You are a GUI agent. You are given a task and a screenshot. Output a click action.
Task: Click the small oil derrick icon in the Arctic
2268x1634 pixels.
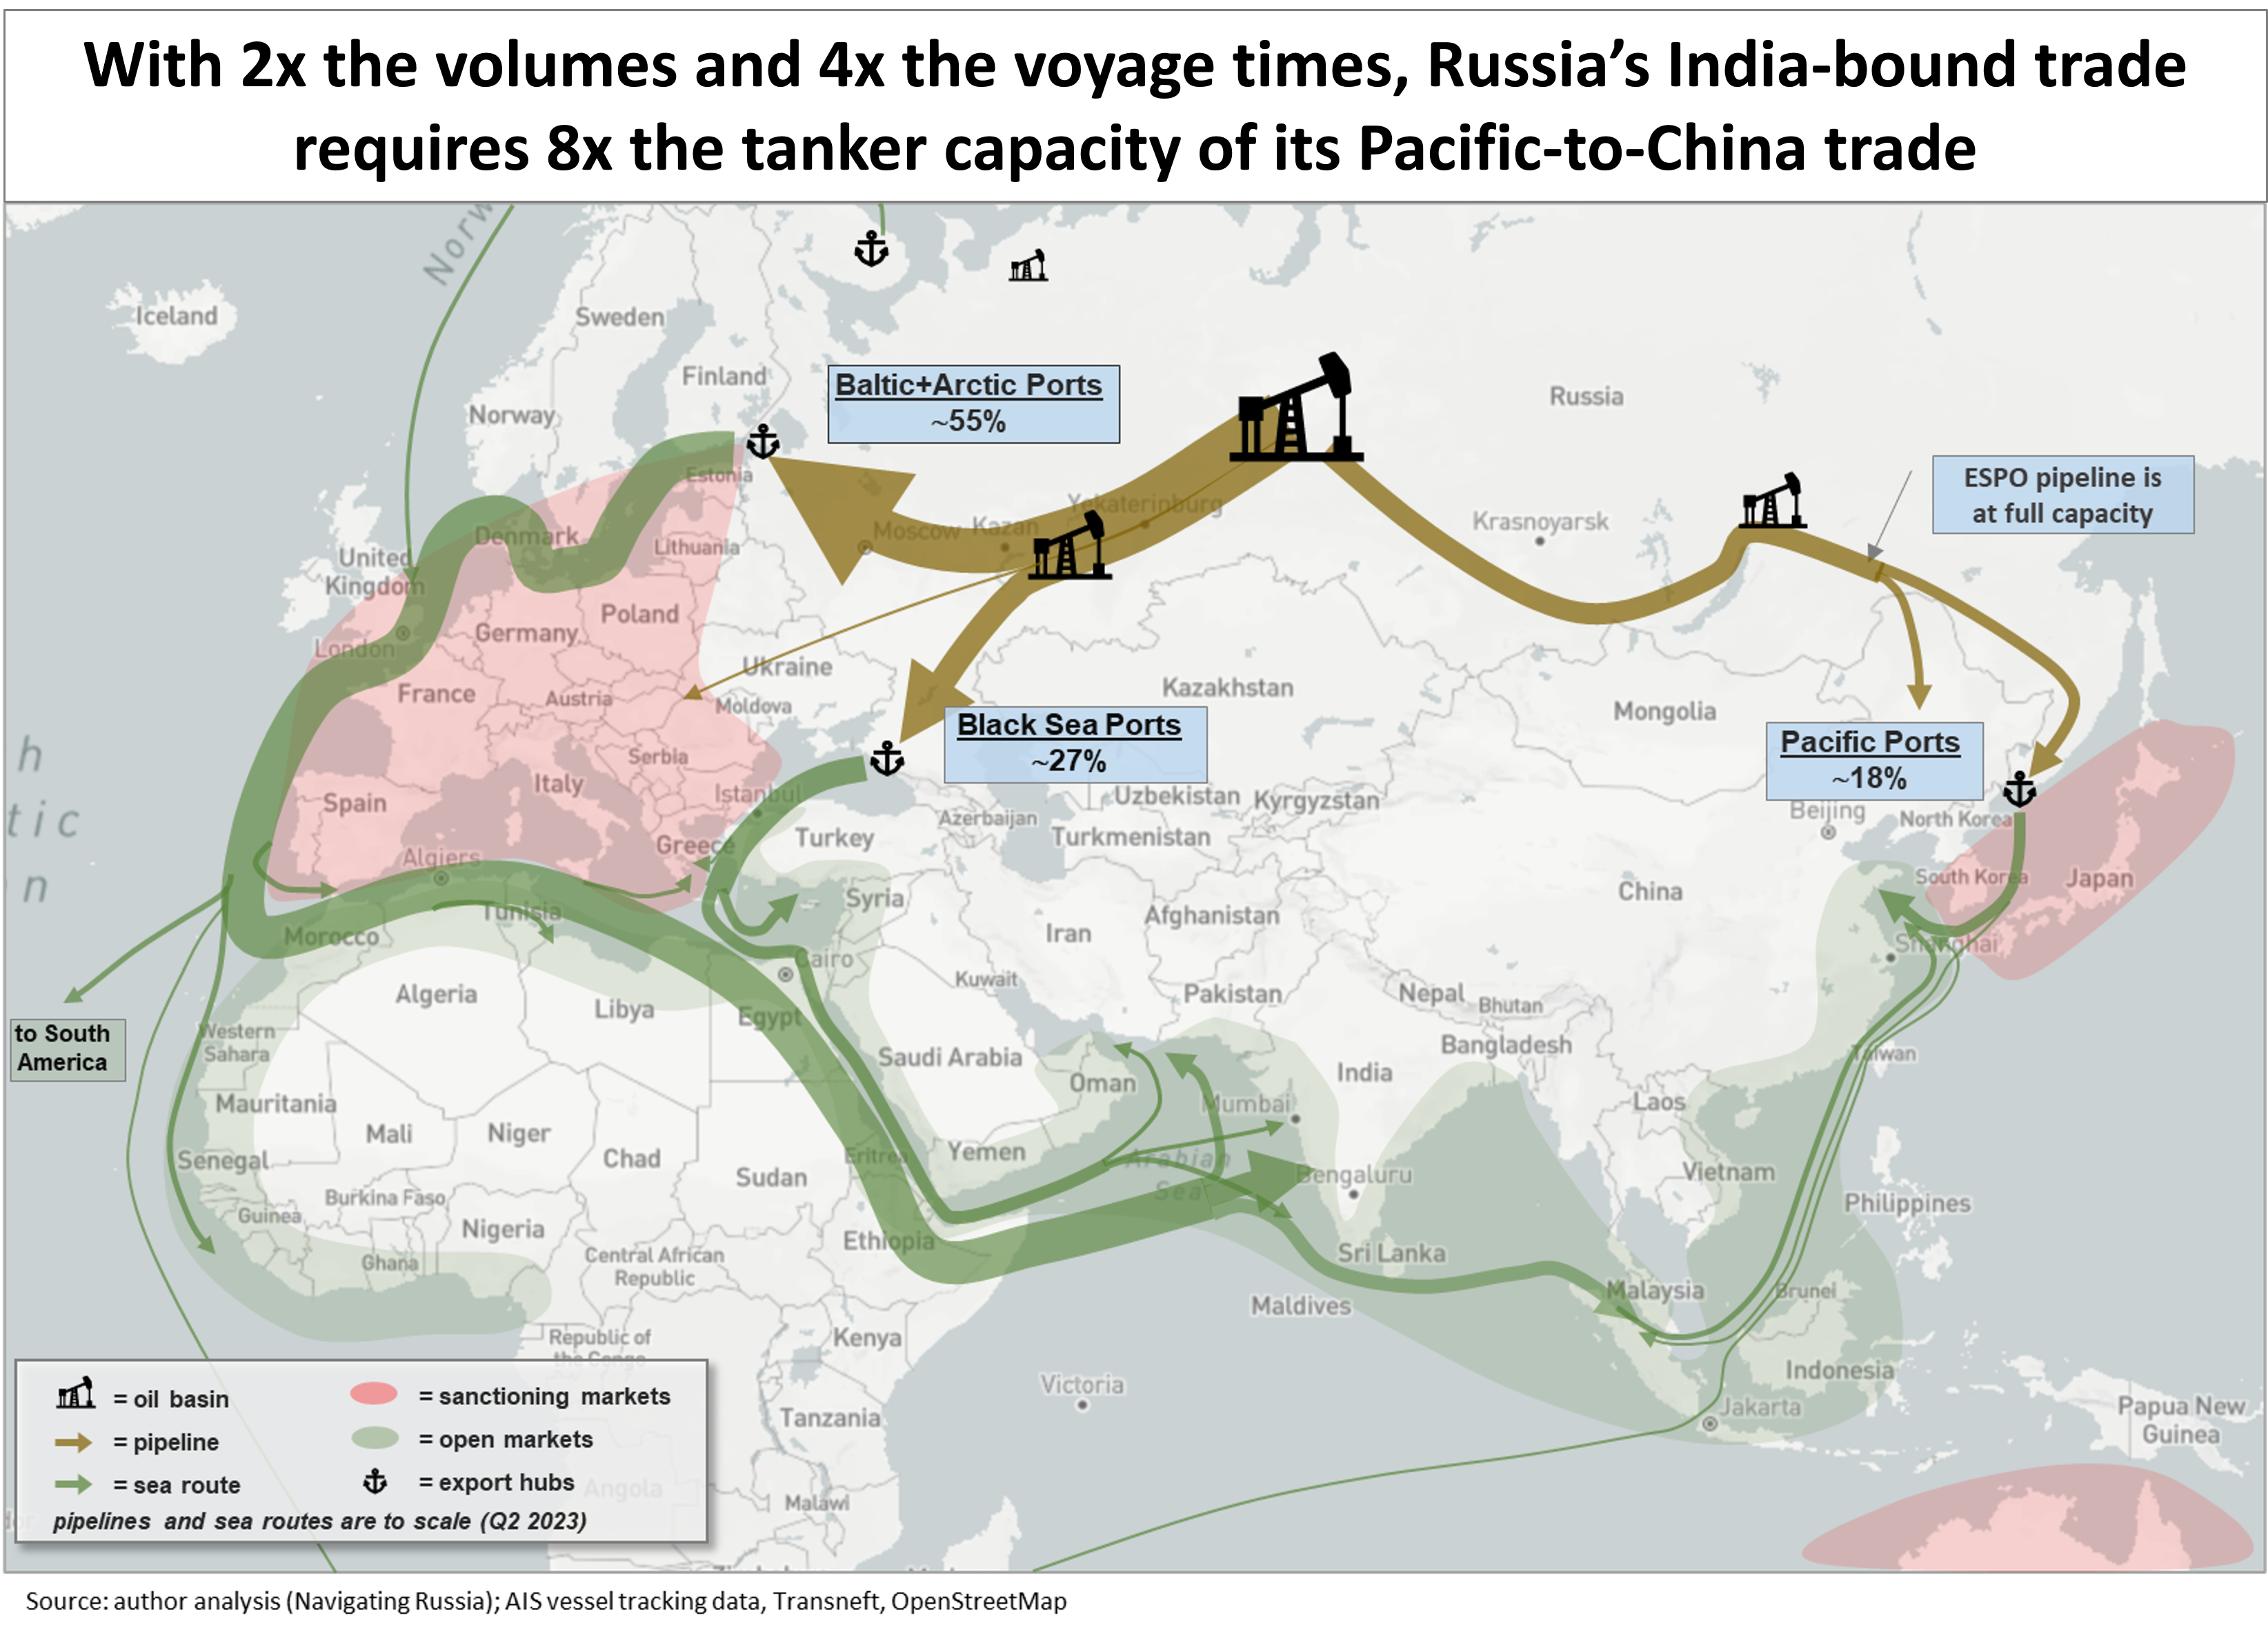point(1028,265)
